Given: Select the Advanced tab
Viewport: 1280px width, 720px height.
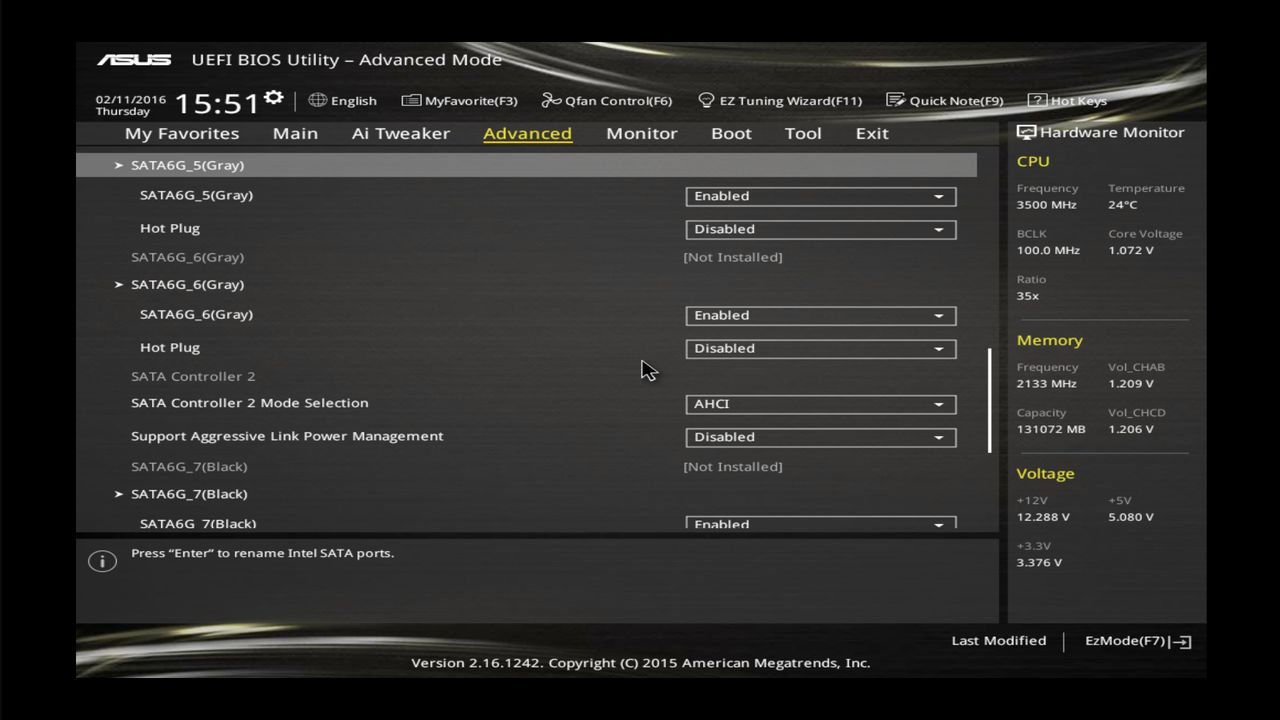Looking at the screenshot, I should 527,133.
